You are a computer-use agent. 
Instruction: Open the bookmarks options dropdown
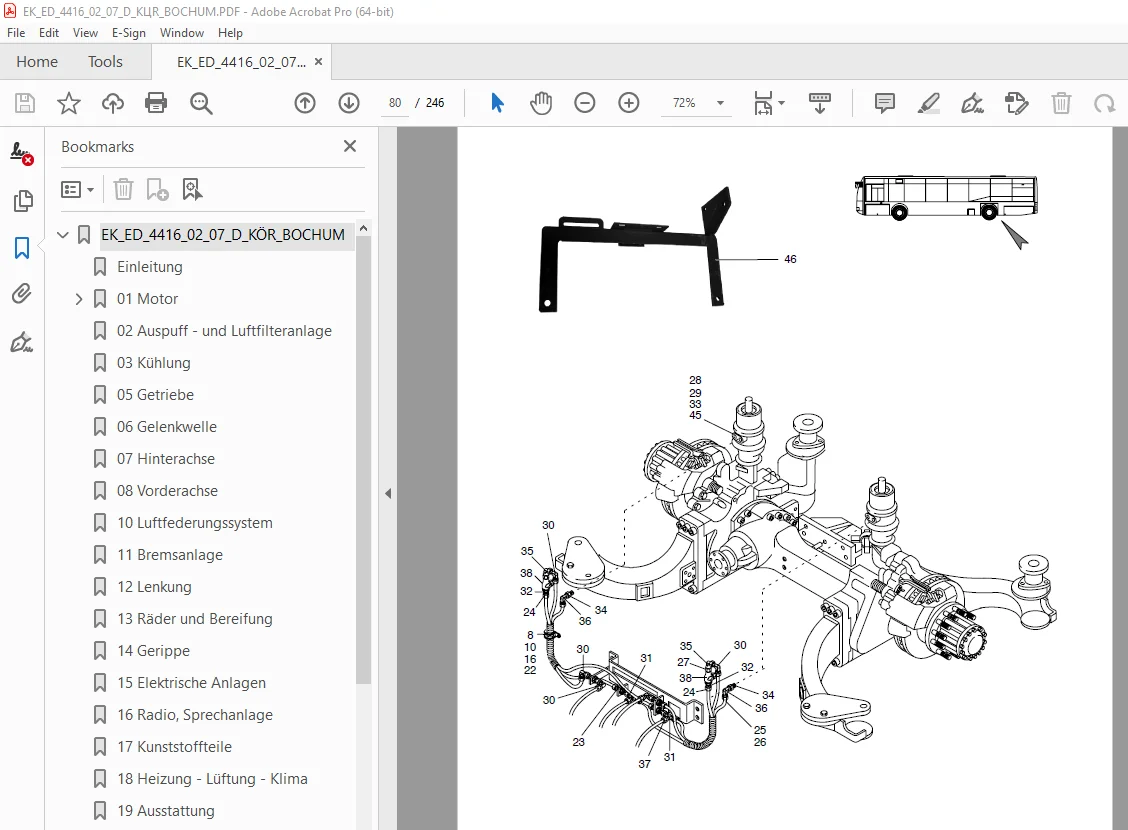78,189
